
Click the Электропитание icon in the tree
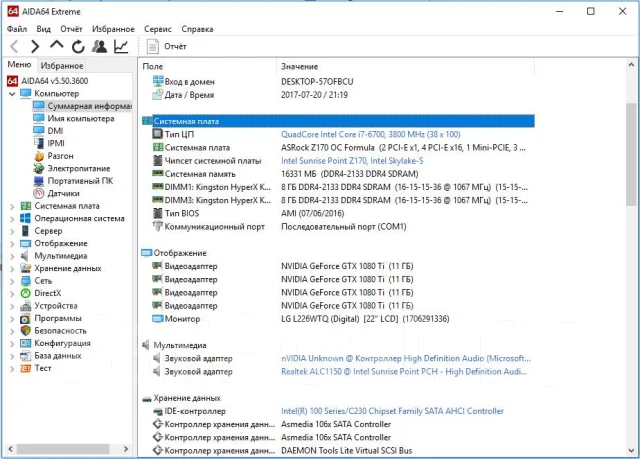click(x=39, y=169)
